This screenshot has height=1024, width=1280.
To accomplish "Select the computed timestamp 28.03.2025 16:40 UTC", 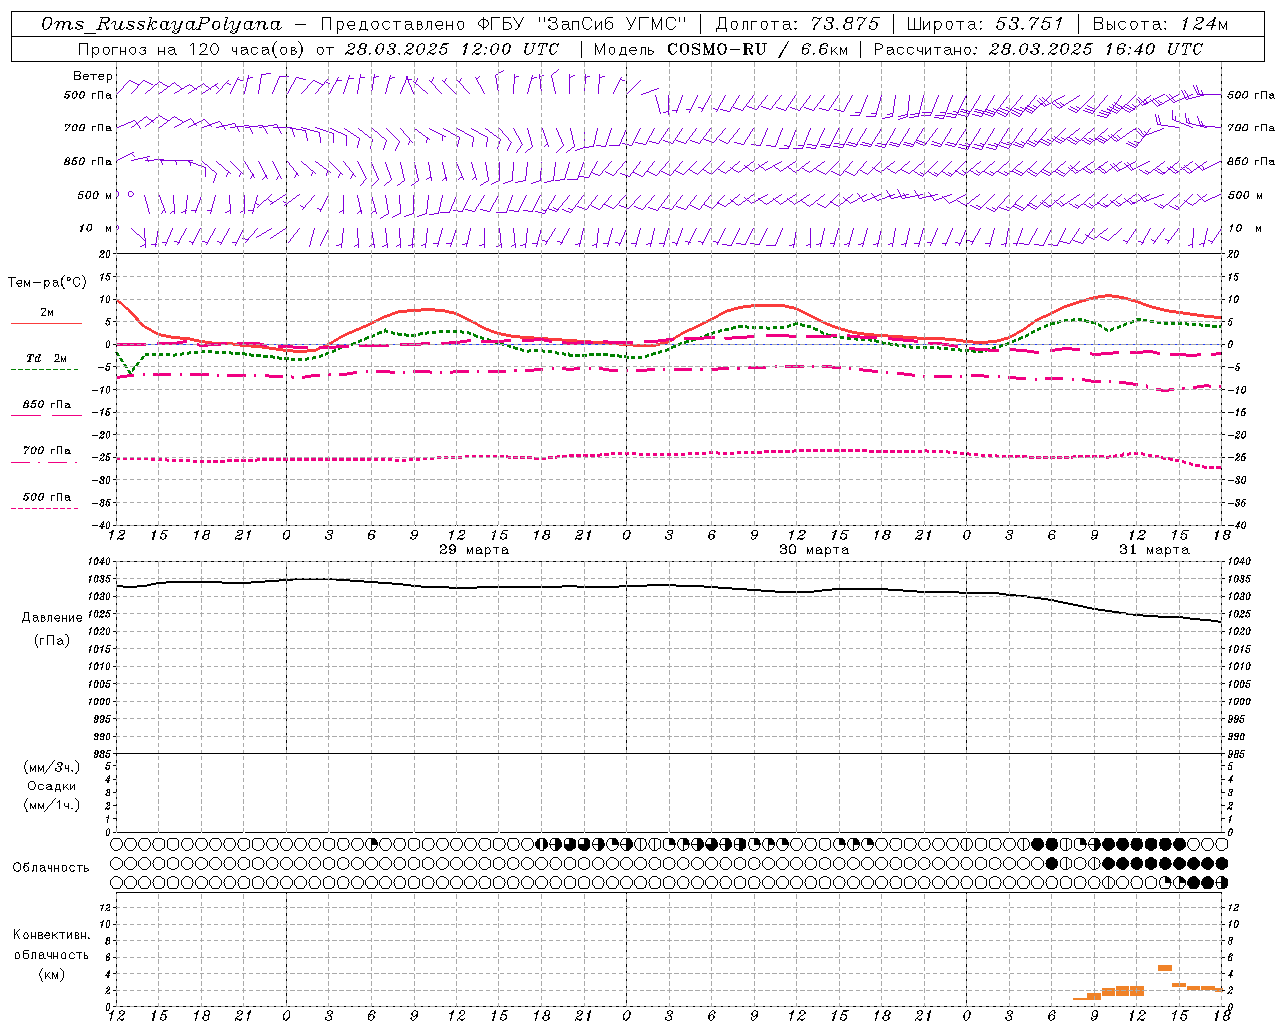I will pos(1096,49).
